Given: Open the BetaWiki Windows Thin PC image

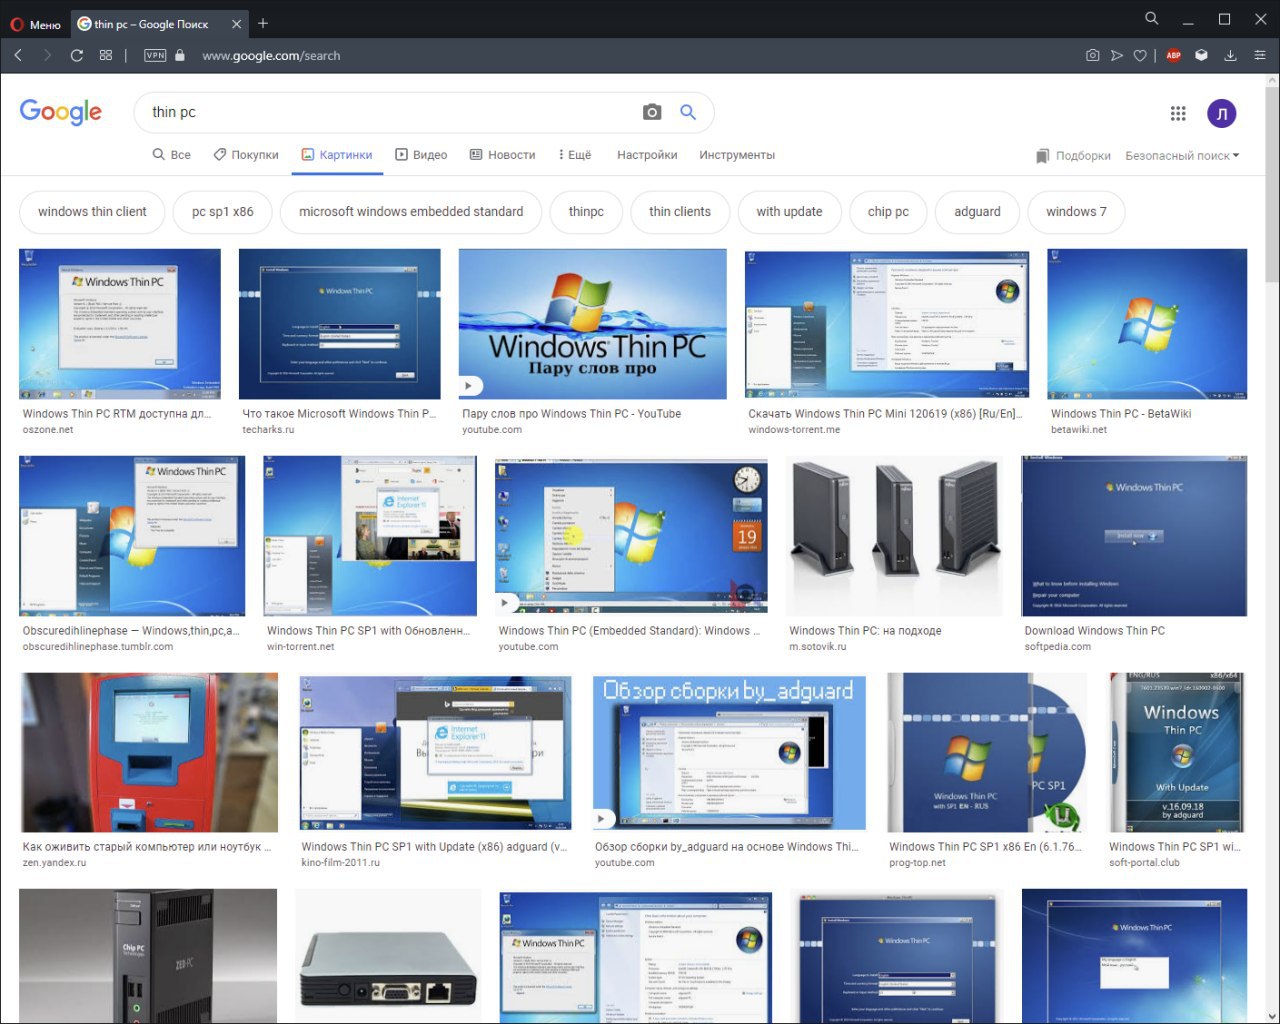Looking at the screenshot, I should point(1147,324).
